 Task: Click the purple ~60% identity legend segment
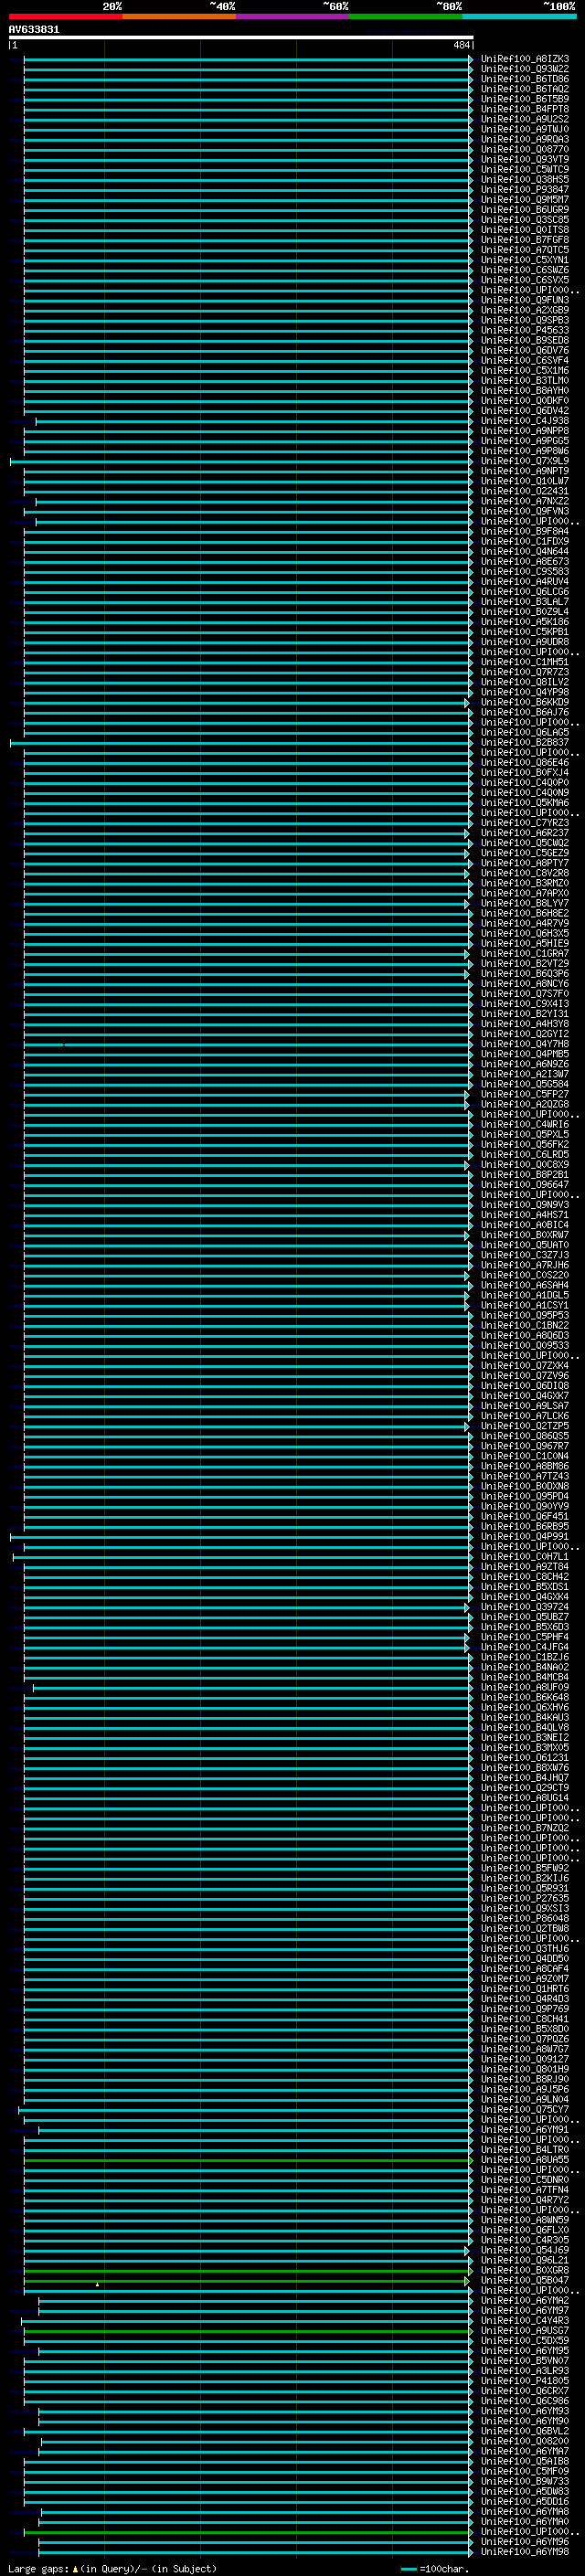[x=293, y=16]
